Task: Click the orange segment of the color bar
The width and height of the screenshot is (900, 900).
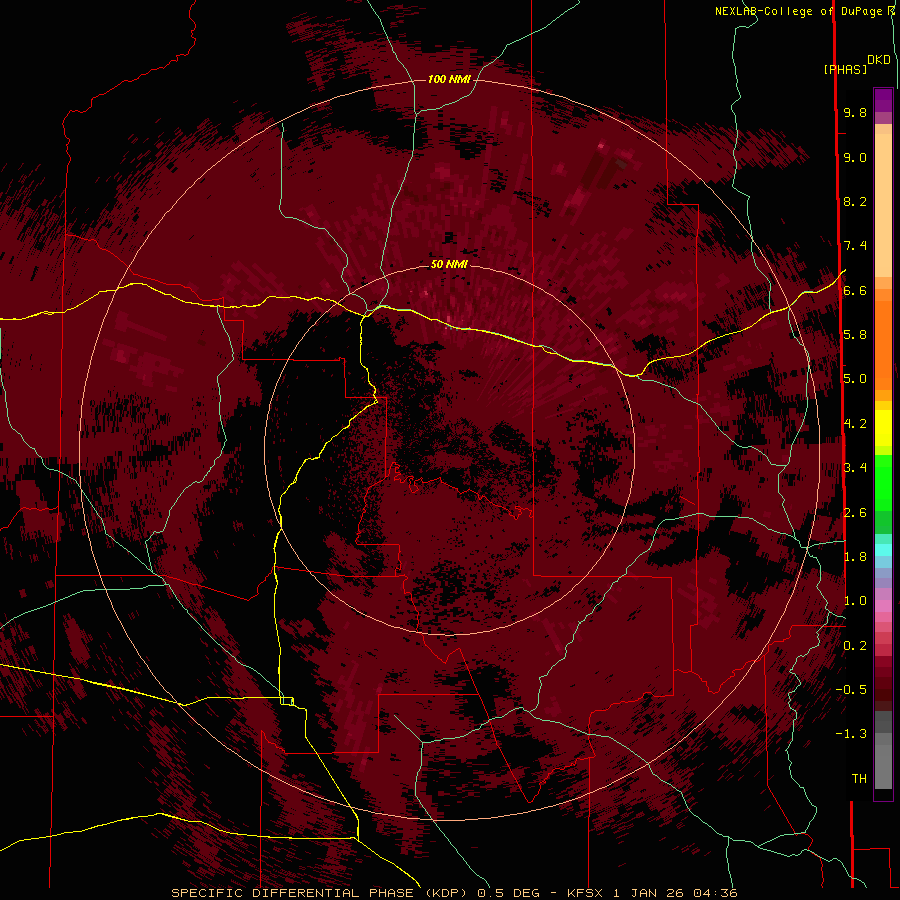Action: tap(883, 344)
